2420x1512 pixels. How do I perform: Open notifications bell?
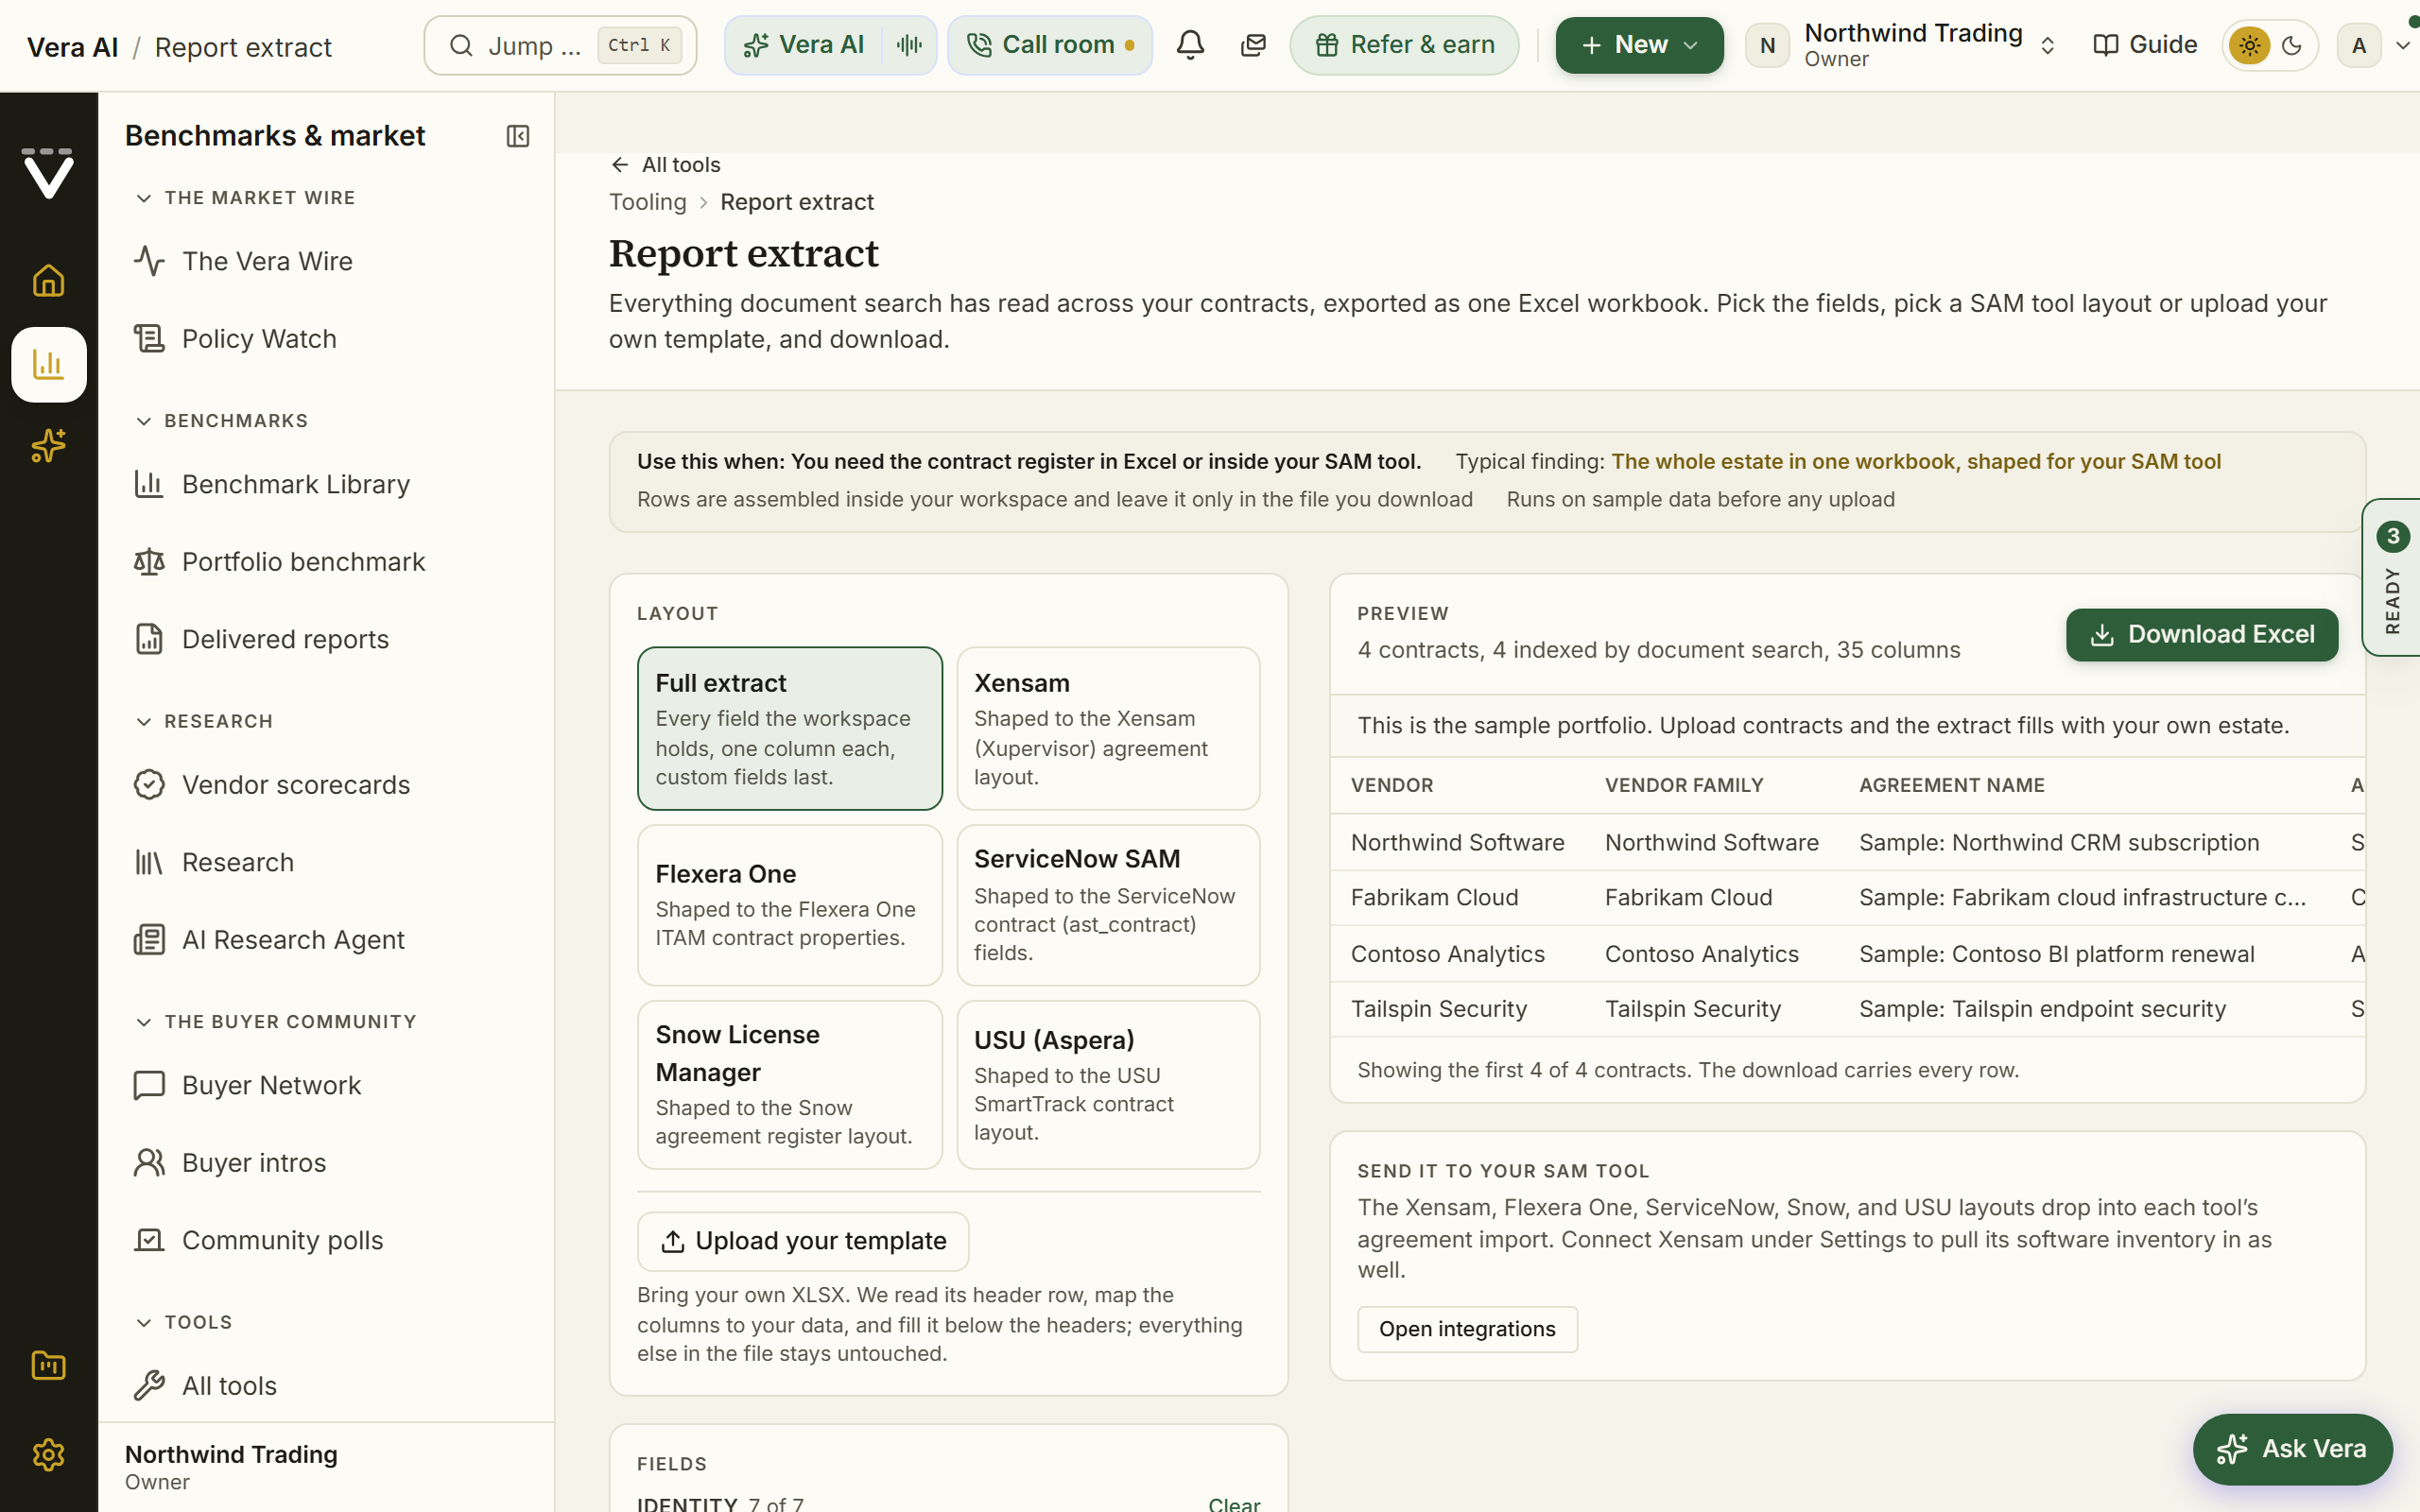click(1190, 45)
